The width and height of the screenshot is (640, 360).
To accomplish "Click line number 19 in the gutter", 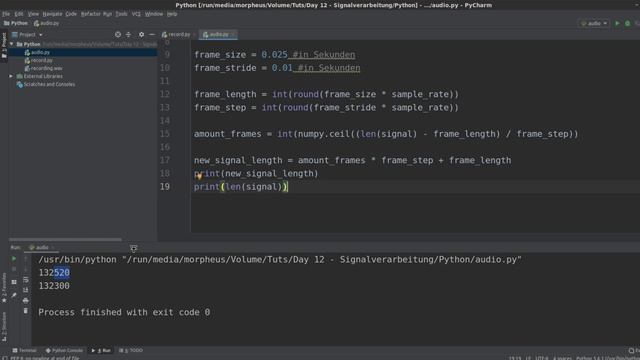I will click(165, 187).
